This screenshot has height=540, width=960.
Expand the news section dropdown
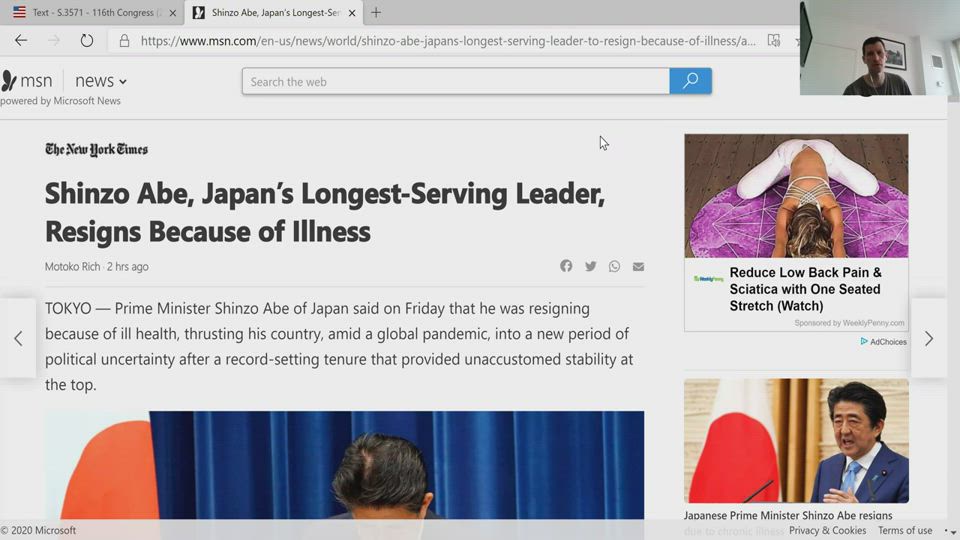coord(101,81)
